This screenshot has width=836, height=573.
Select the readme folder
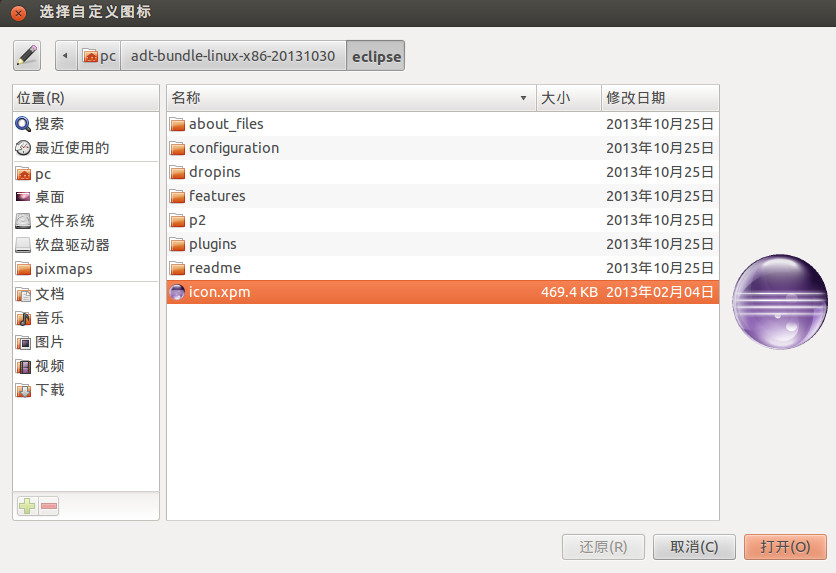pos(443,268)
